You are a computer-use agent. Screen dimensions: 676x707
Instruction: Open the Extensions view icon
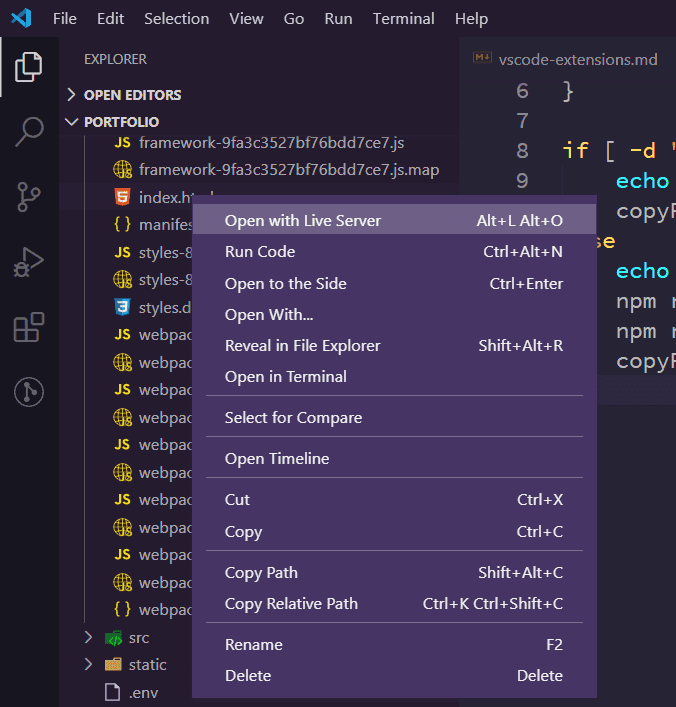point(29,327)
